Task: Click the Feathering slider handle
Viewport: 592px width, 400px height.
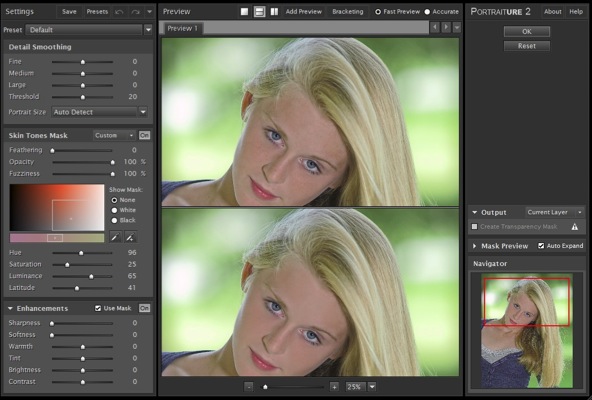Action: (52, 151)
